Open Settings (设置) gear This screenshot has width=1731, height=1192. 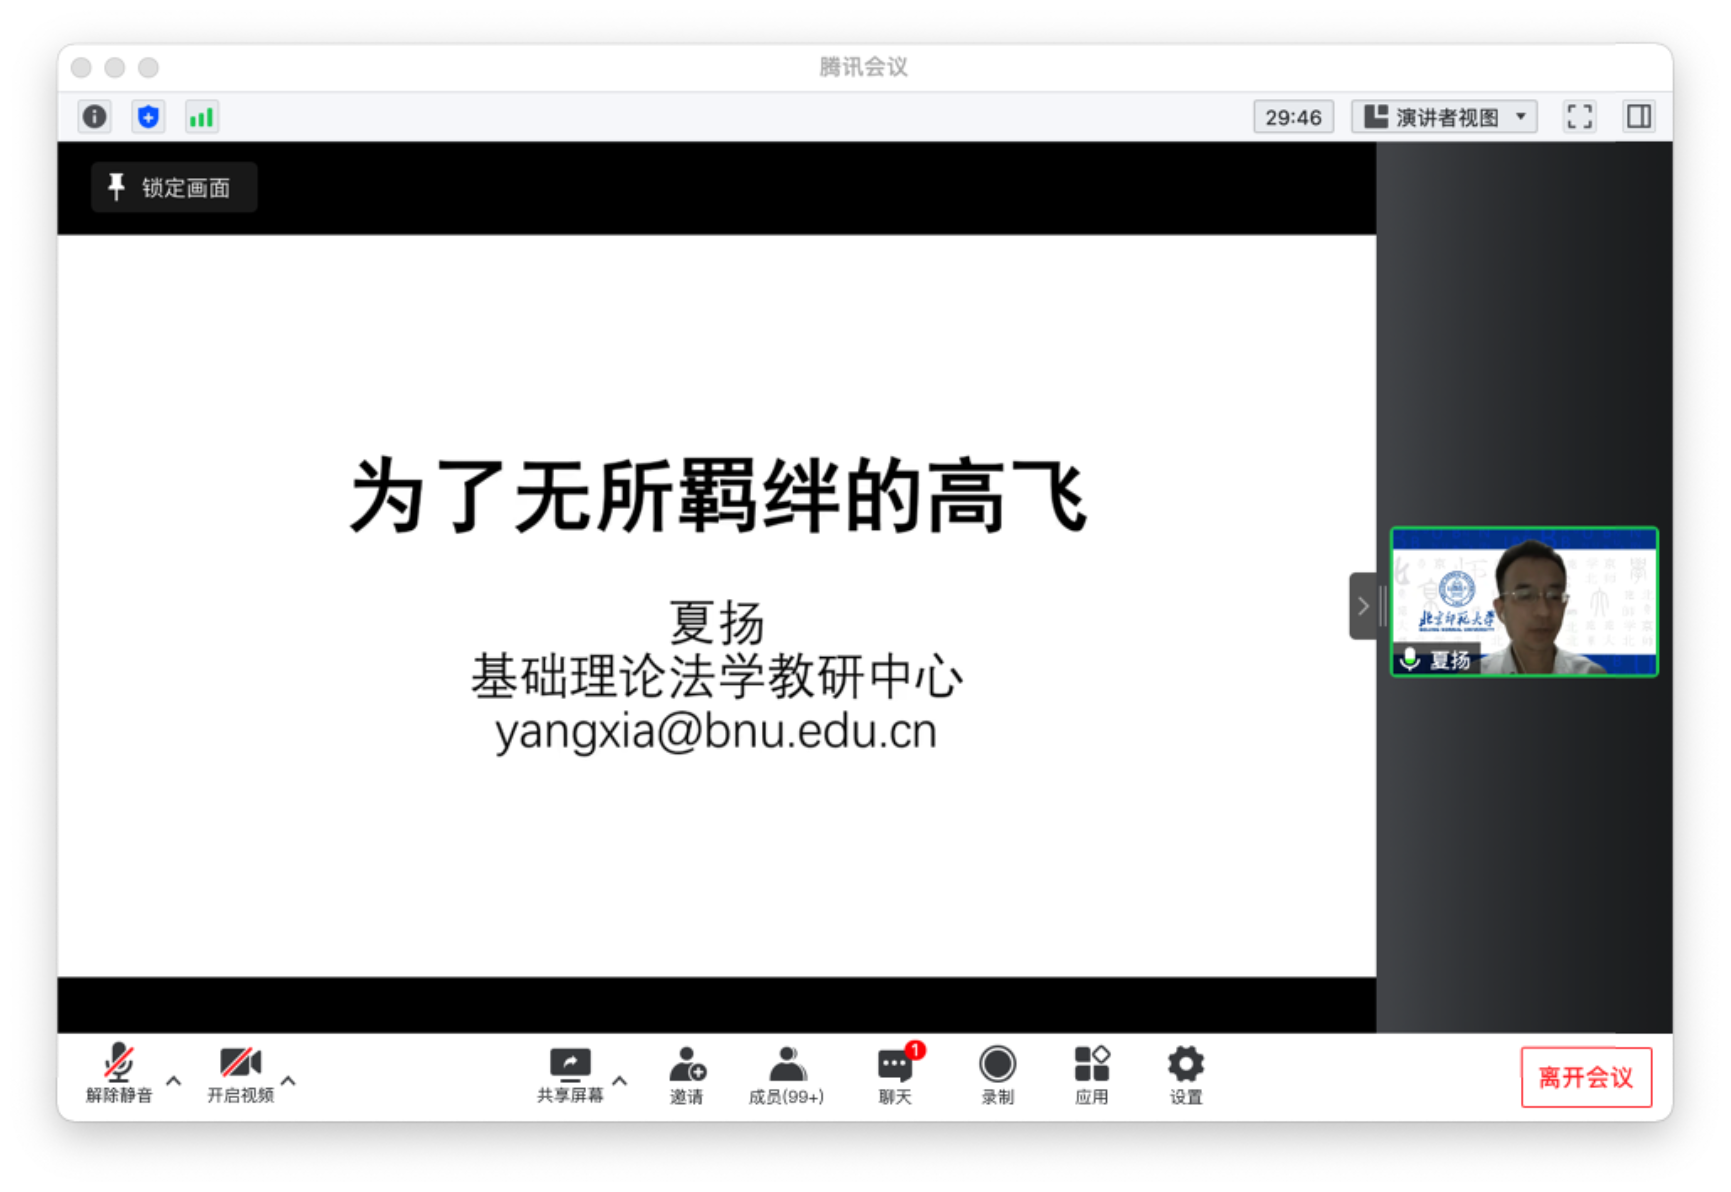point(1185,1075)
